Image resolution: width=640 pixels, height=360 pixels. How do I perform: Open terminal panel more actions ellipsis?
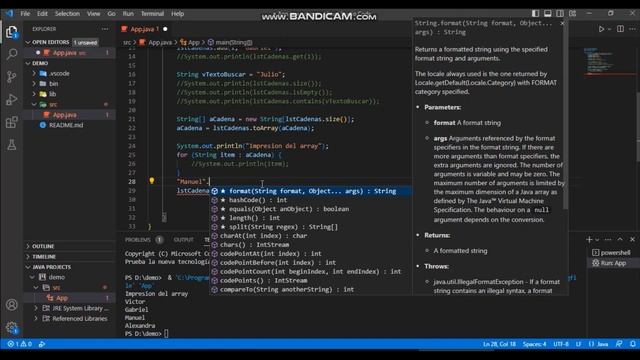(608, 239)
